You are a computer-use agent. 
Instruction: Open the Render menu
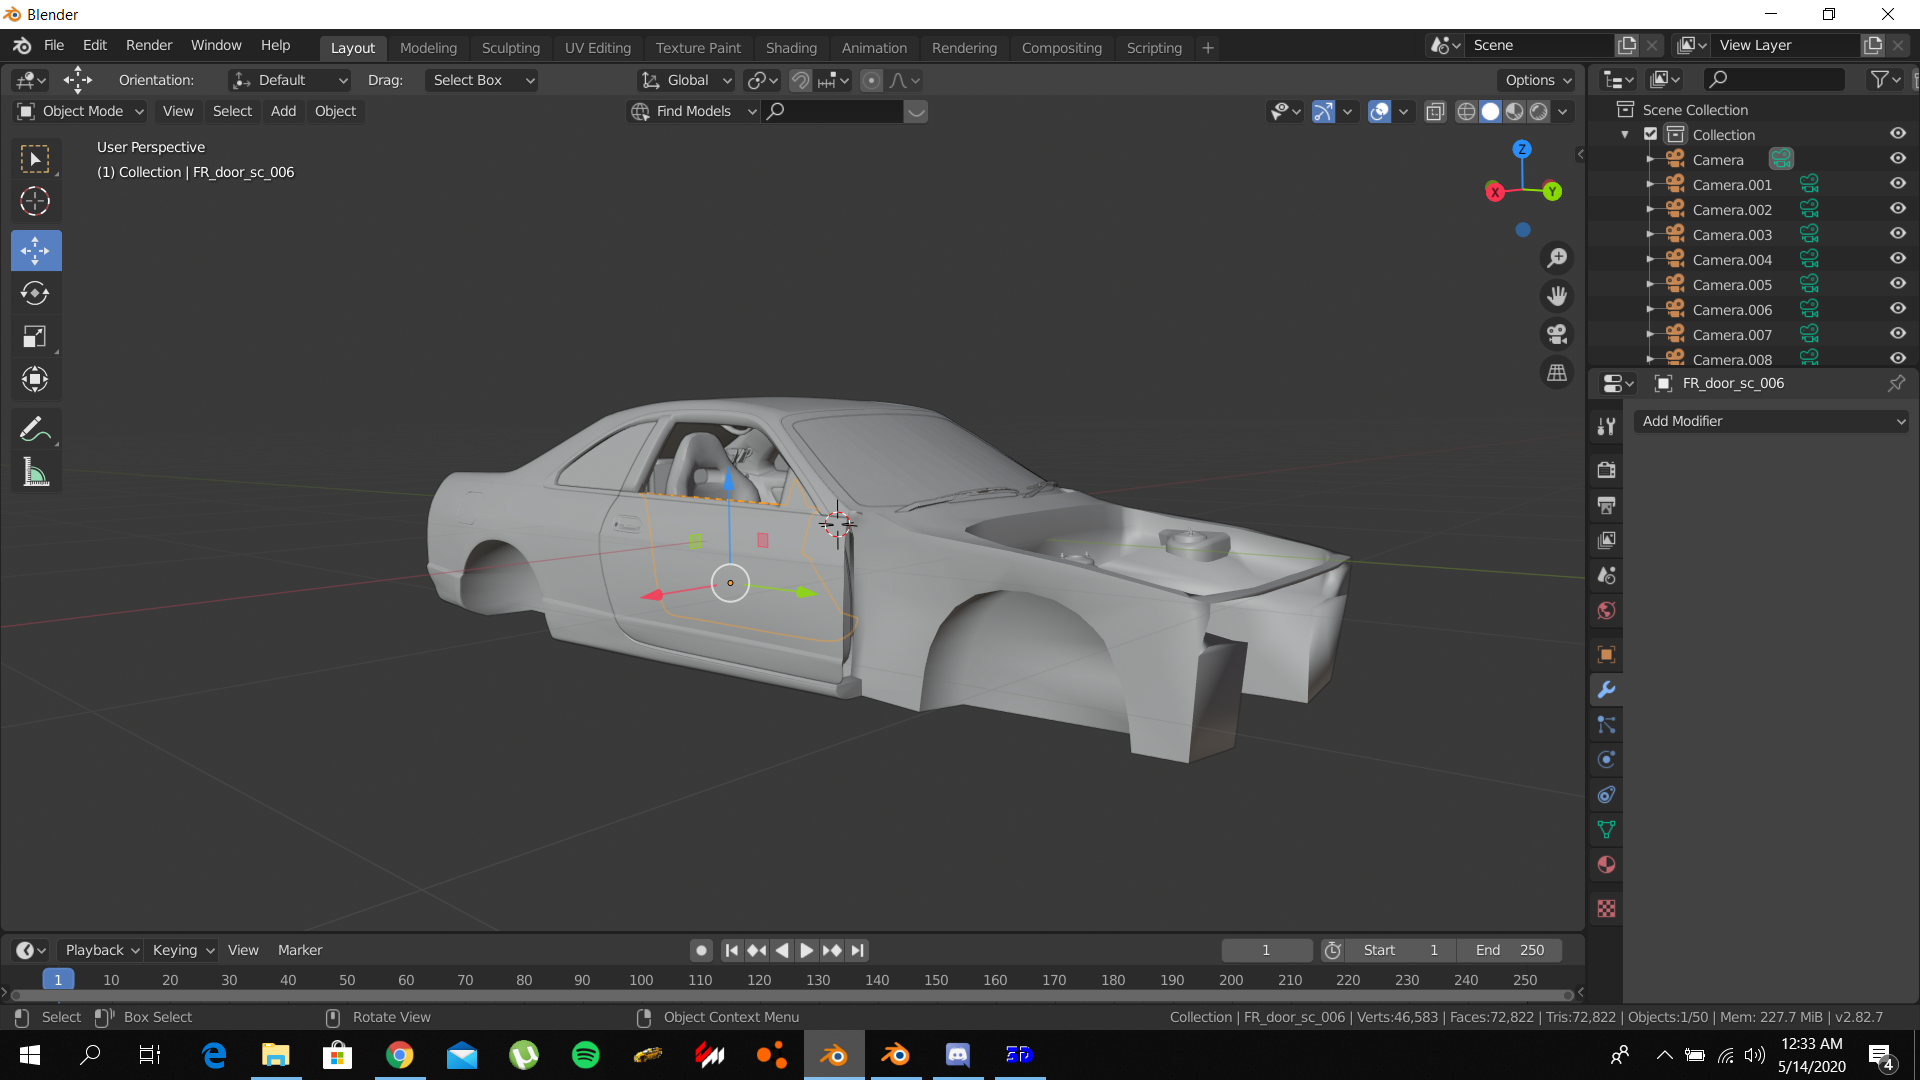click(x=149, y=45)
